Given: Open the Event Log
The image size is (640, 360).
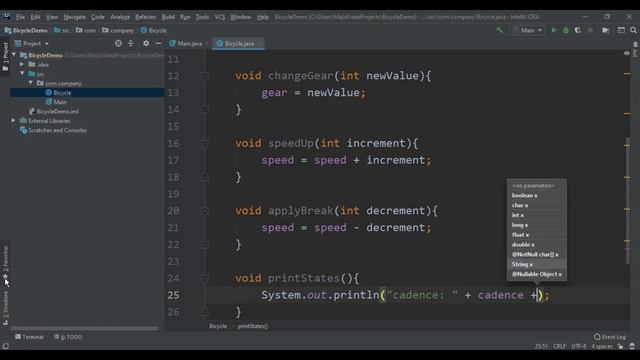Looking at the screenshot, I should [x=610, y=337].
